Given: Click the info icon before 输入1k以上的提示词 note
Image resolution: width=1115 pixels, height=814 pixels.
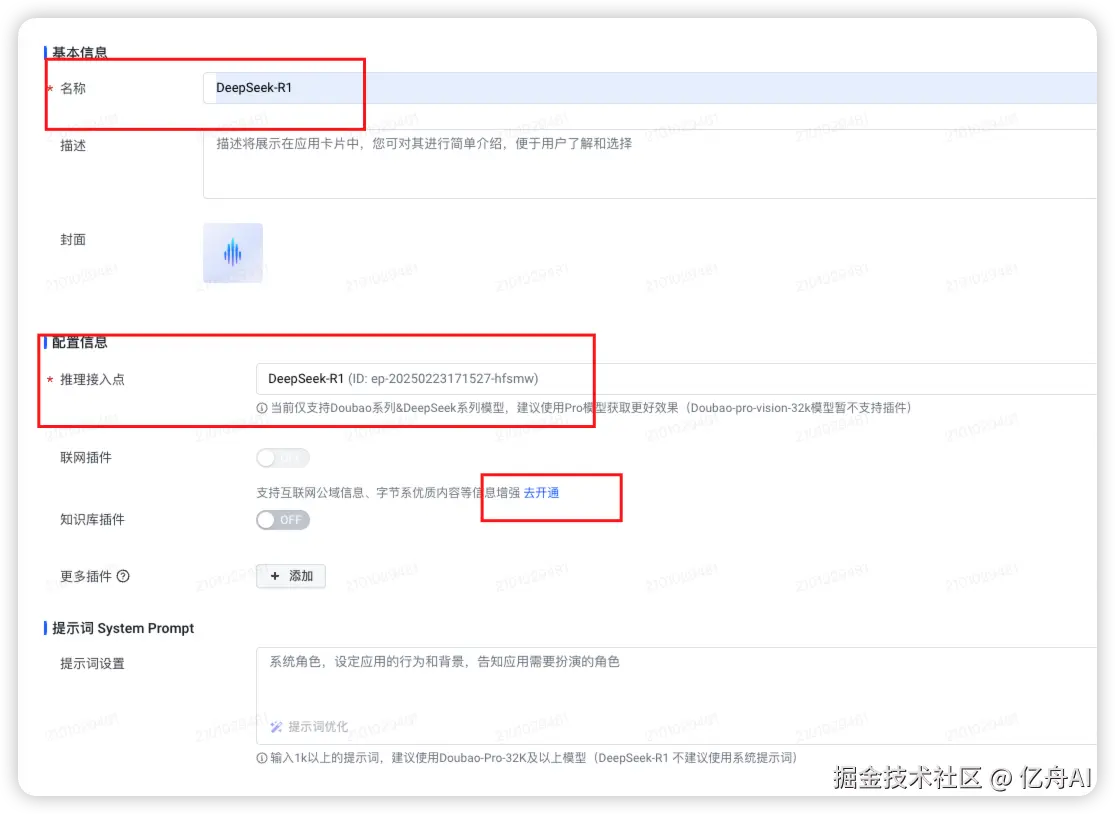Looking at the screenshot, I should pyautogui.click(x=262, y=759).
